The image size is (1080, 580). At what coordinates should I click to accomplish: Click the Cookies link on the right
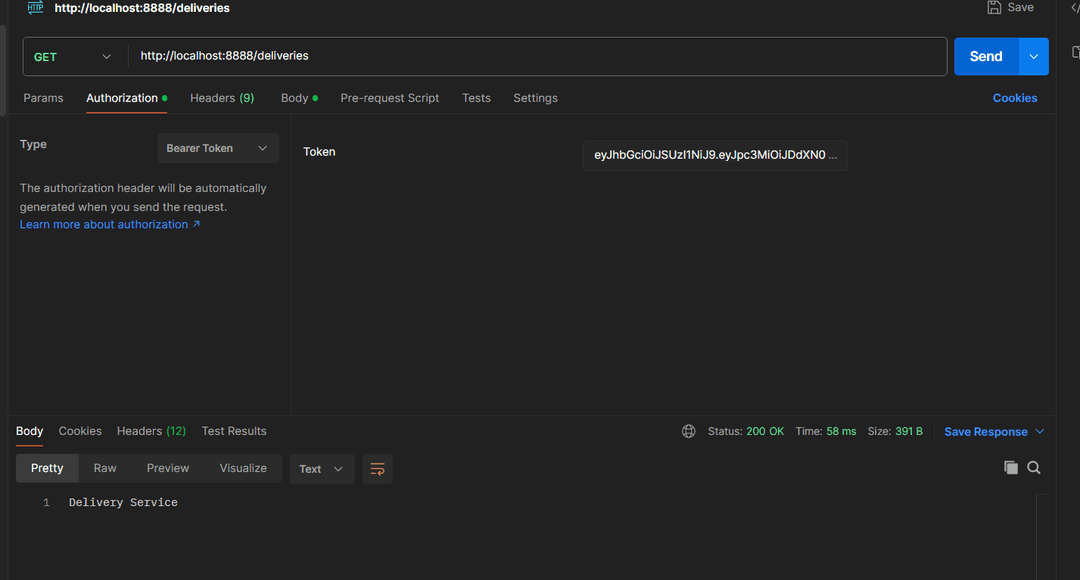[1014, 98]
